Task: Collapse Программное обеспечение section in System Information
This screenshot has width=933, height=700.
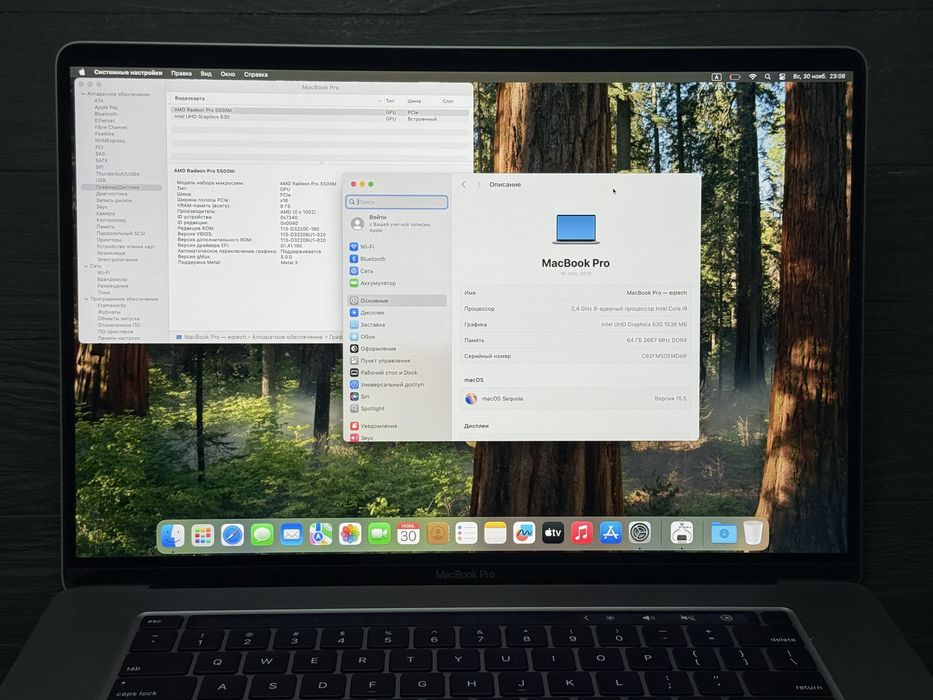Action: 86,299
